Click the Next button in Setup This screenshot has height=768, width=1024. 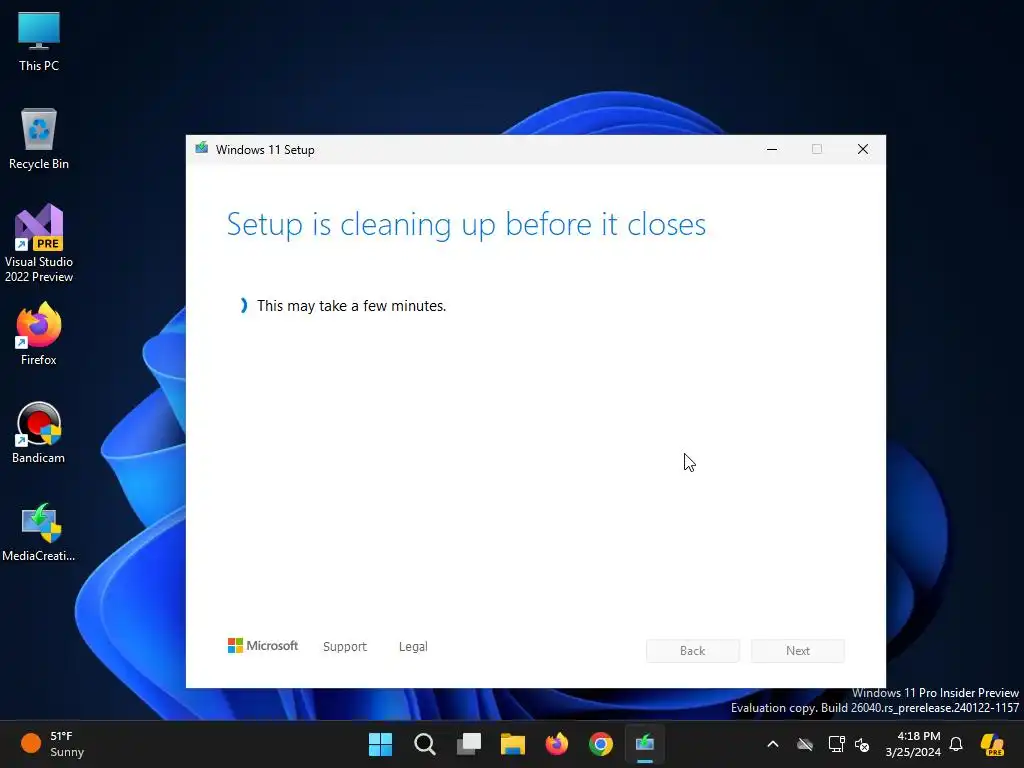(797, 650)
